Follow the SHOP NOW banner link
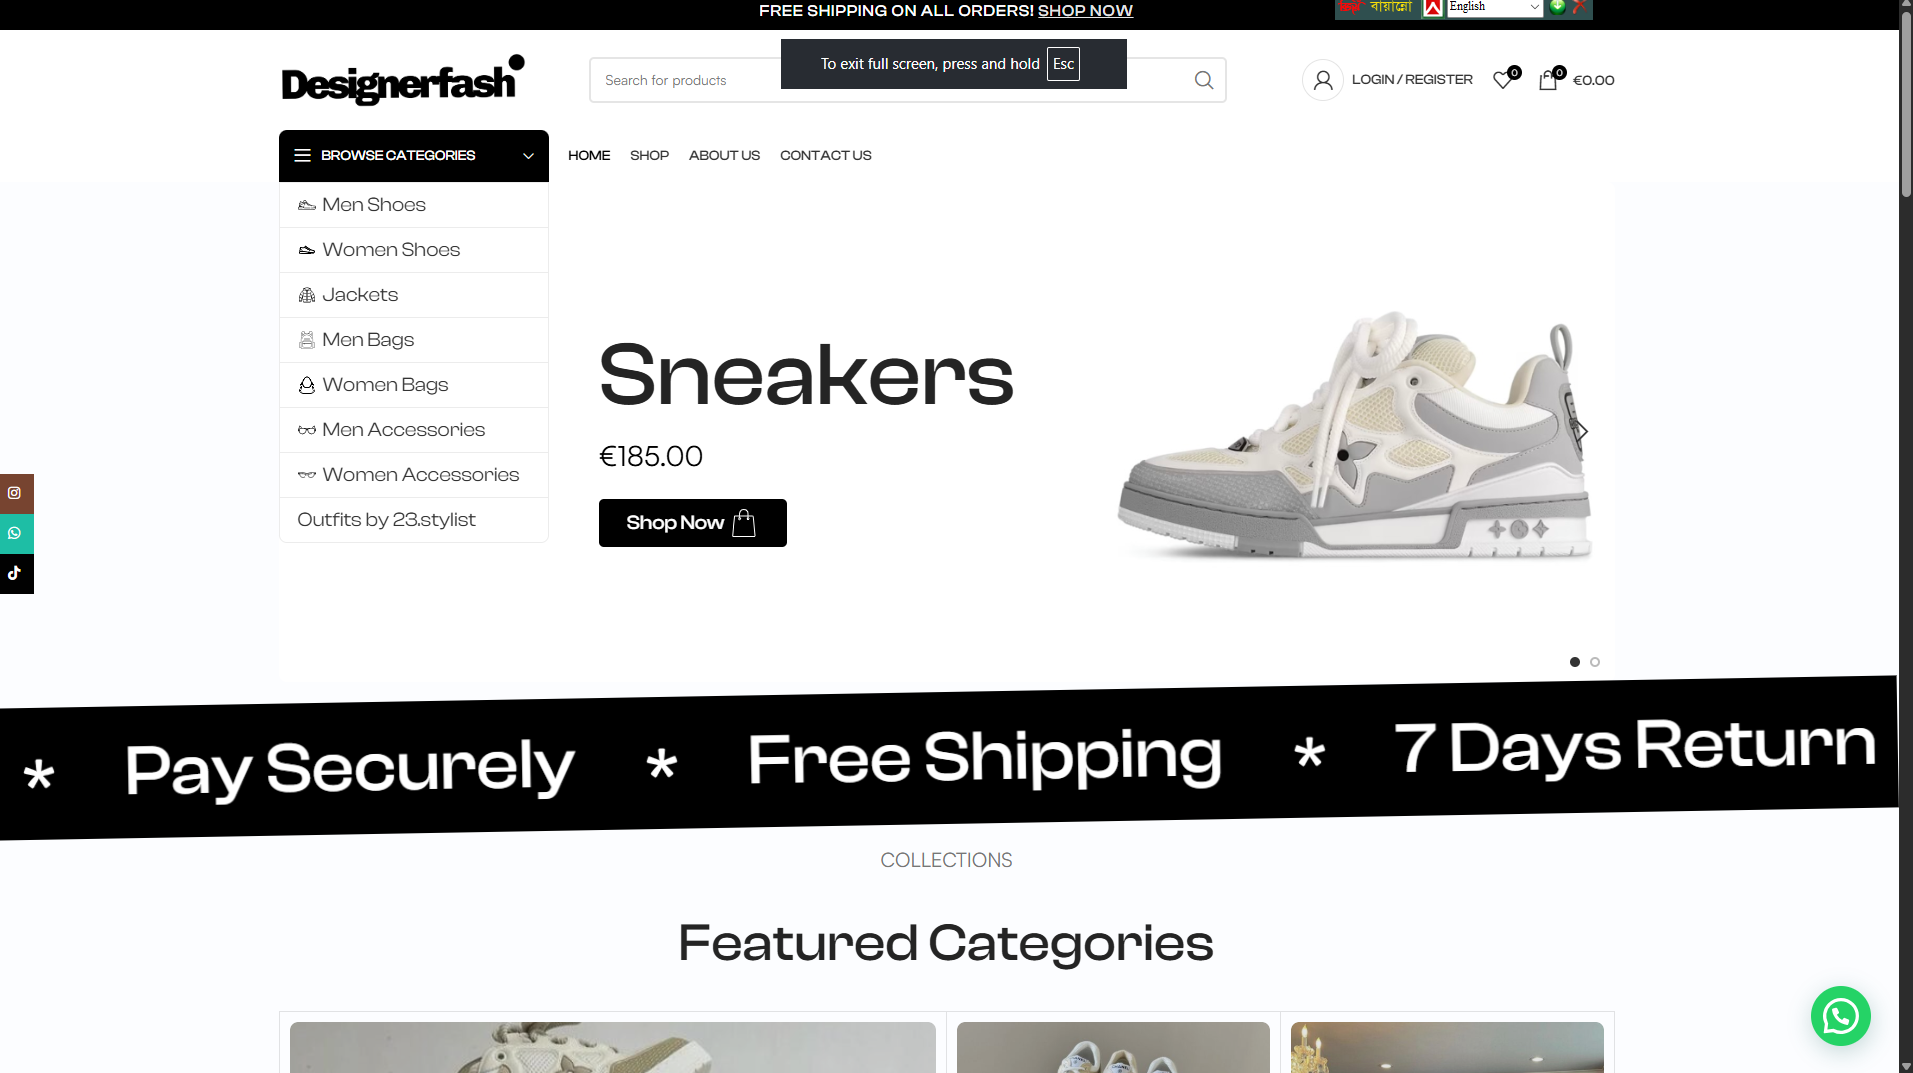This screenshot has width=1913, height=1073. pyautogui.click(x=1085, y=10)
